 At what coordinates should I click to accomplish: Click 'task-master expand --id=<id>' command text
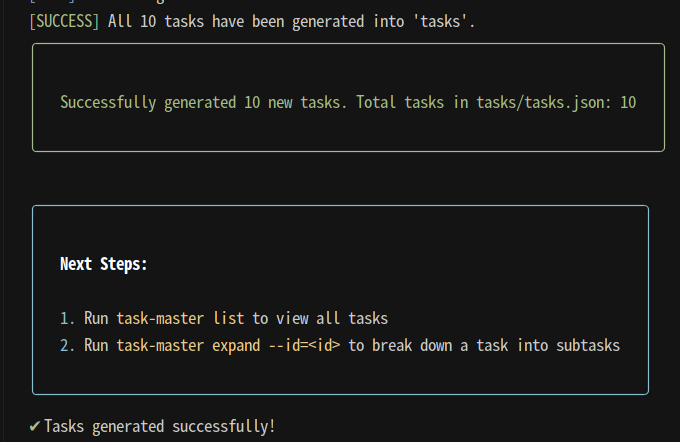click(228, 346)
